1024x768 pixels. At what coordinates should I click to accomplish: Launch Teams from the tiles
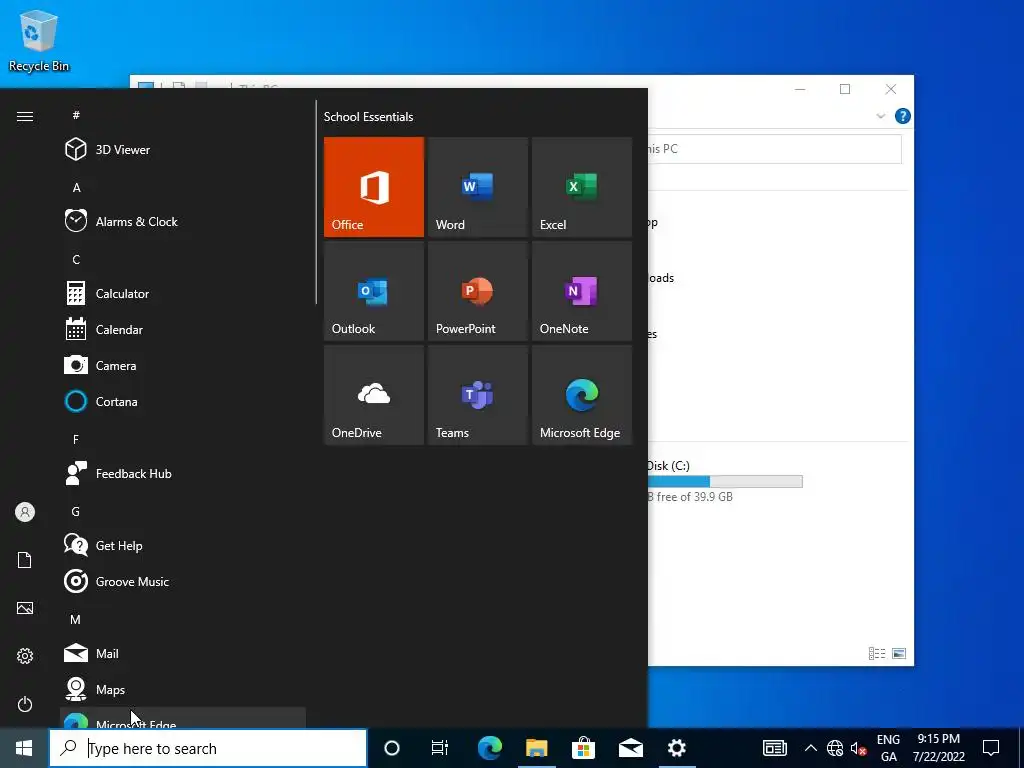tap(477, 395)
